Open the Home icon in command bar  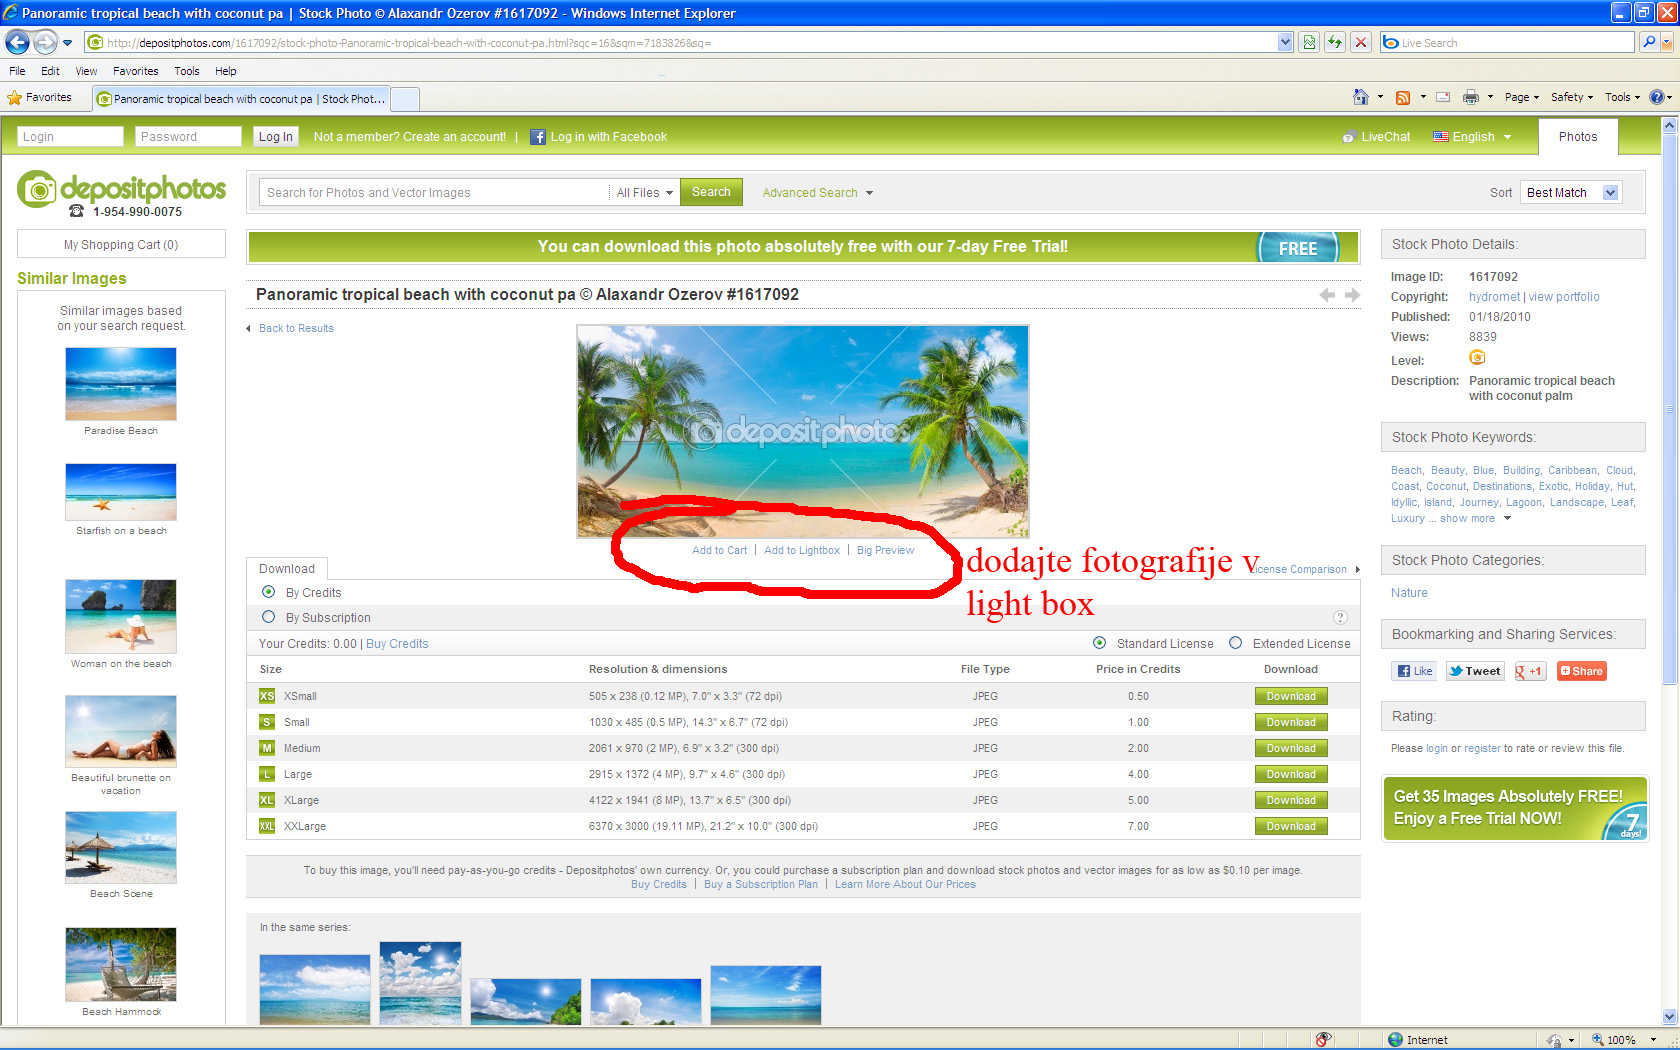pos(1361,97)
